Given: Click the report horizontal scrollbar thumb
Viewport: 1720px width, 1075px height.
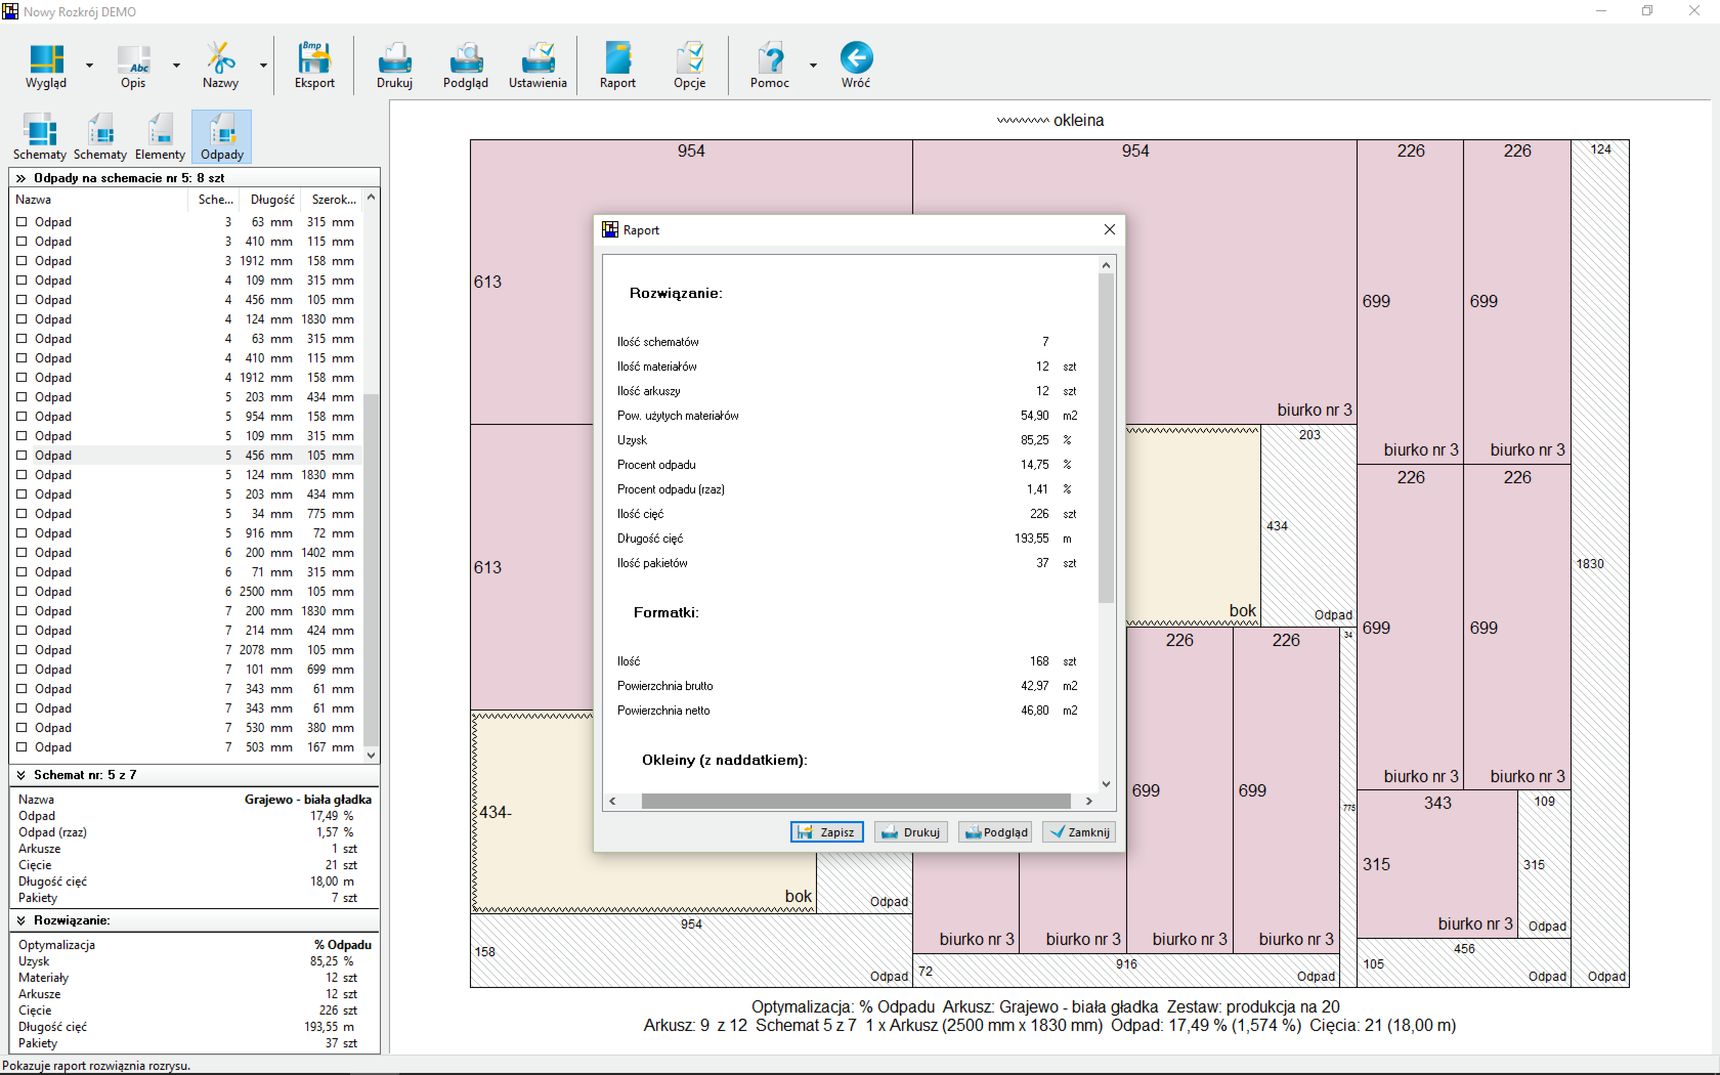Looking at the screenshot, I should [856, 801].
